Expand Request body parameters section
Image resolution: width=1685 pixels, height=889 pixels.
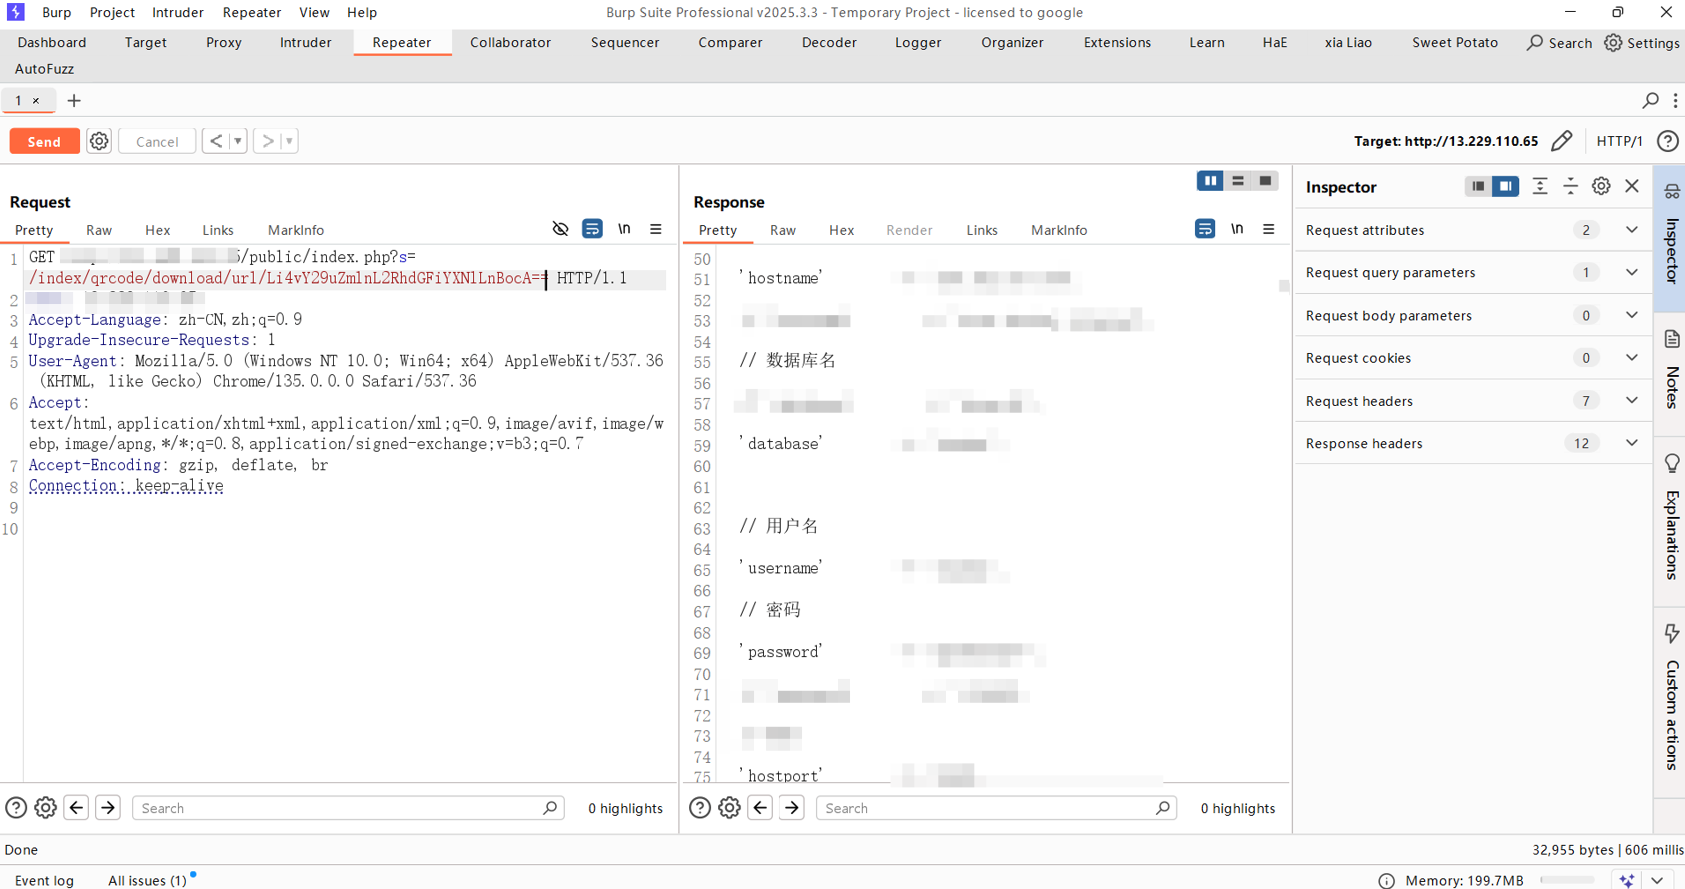pos(1474,315)
